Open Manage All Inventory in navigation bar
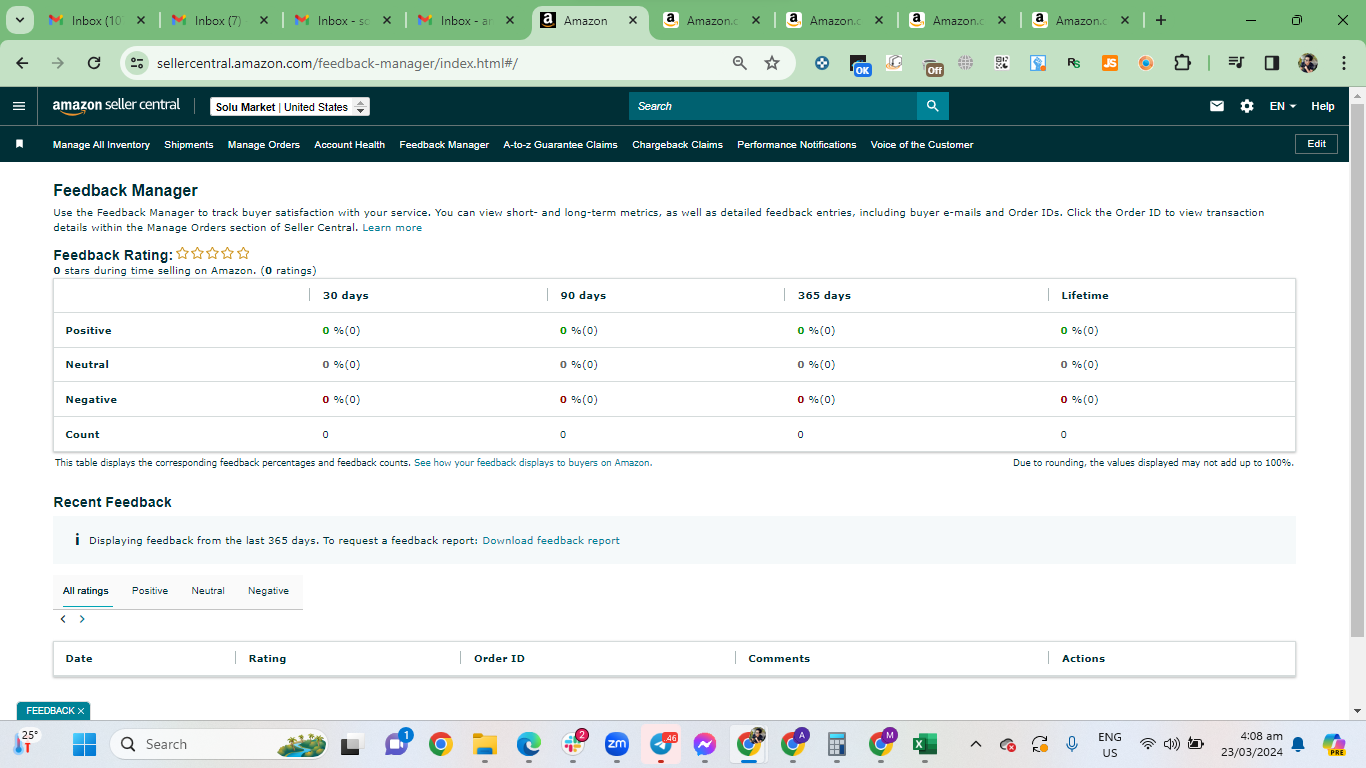The width and height of the screenshot is (1366, 768). [x=101, y=145]
